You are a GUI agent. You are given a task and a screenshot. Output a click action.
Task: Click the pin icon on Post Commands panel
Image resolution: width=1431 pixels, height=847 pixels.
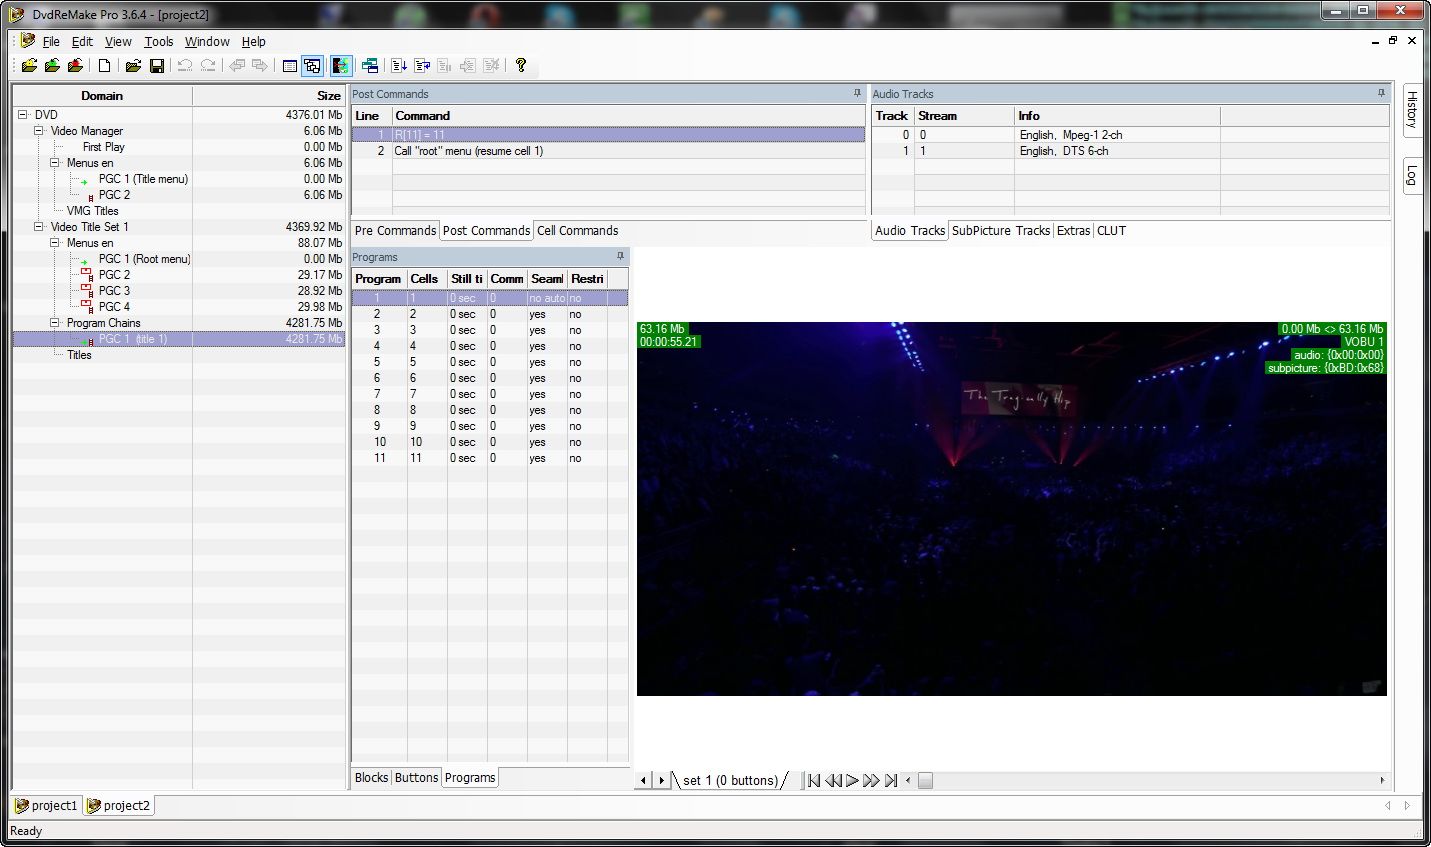(857, 93)
